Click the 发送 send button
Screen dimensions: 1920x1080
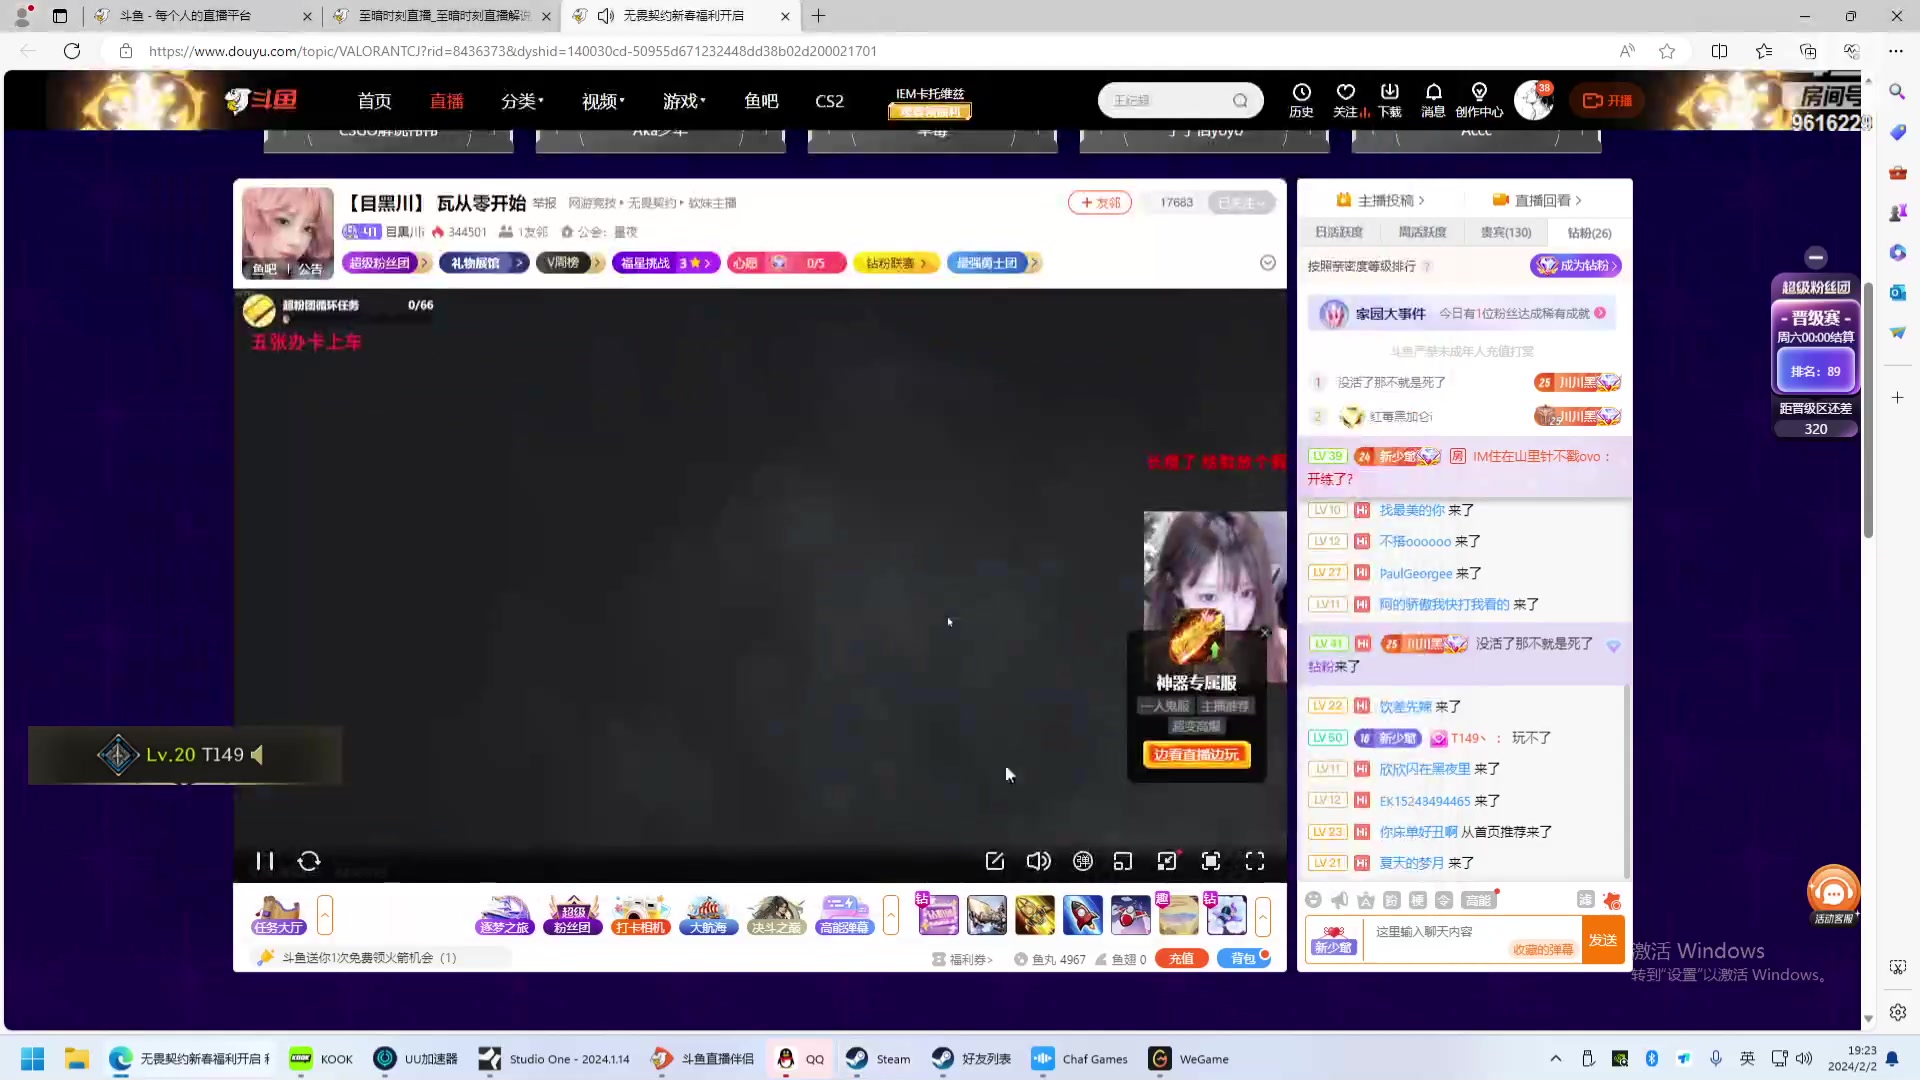[1603, 940]
